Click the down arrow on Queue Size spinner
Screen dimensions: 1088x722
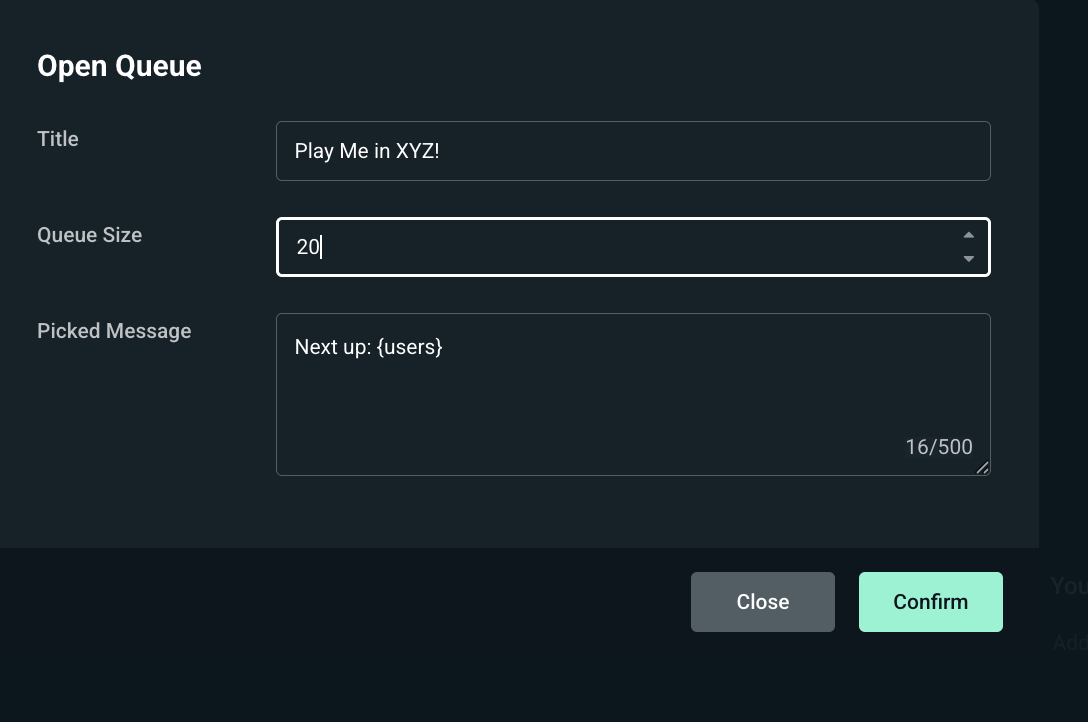click(x=968, y=258)
